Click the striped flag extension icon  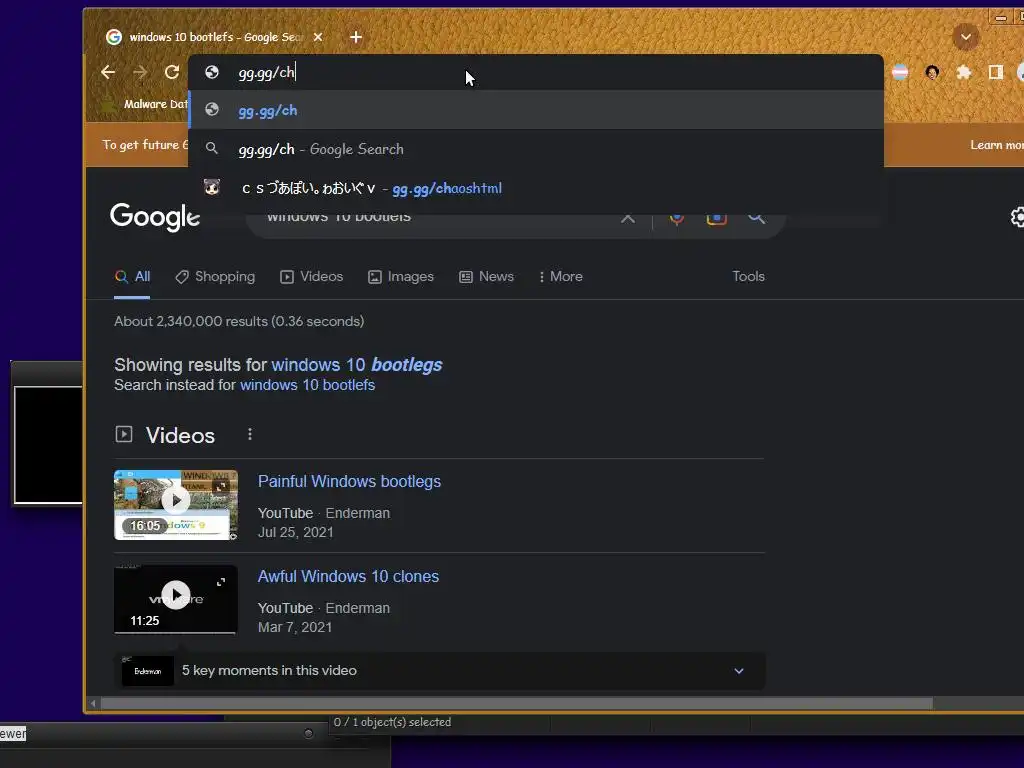900,72
